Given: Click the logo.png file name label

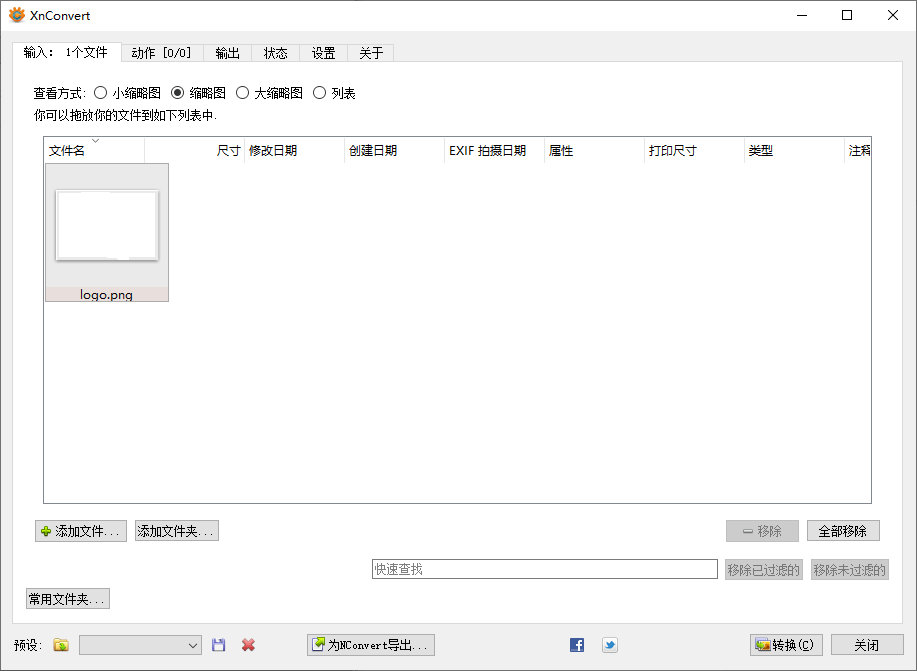Looking at the screenshot, I should [106, 294].
